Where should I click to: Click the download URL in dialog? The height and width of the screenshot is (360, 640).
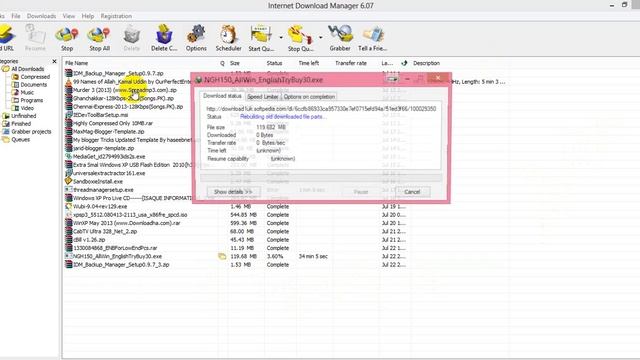pos(321,109)
